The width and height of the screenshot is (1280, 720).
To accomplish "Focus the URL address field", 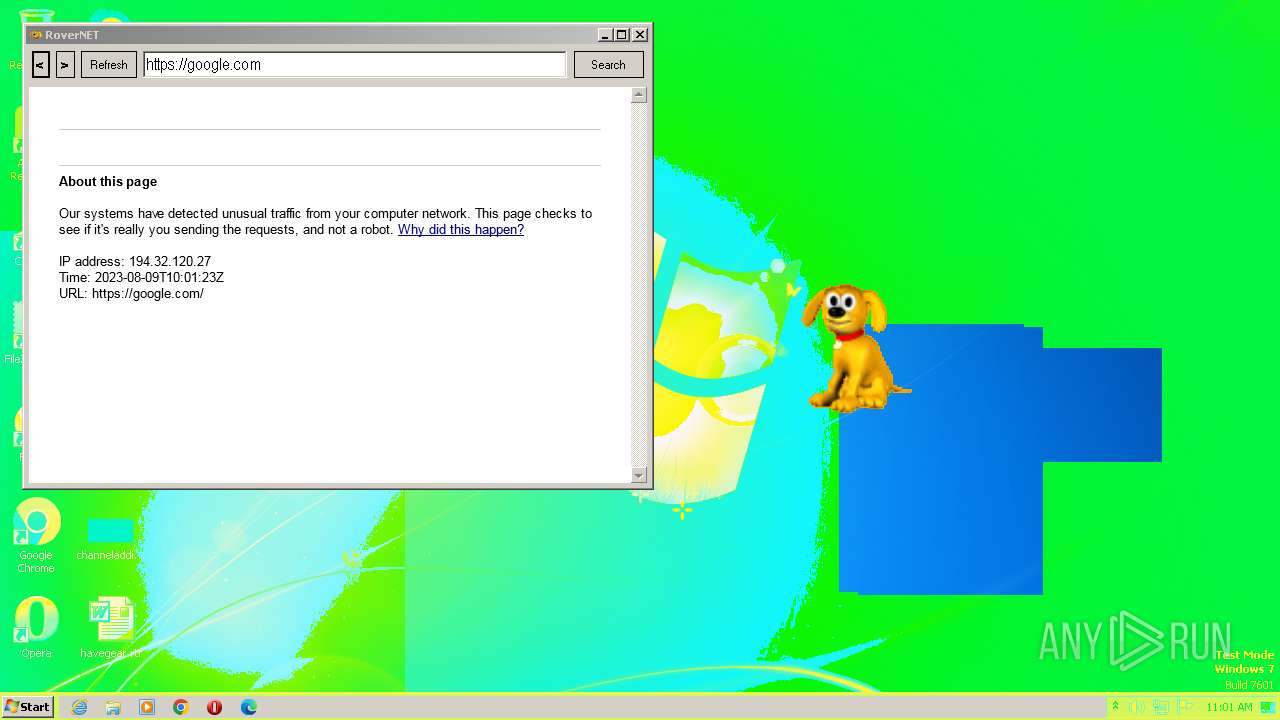I will pos(355,65).
